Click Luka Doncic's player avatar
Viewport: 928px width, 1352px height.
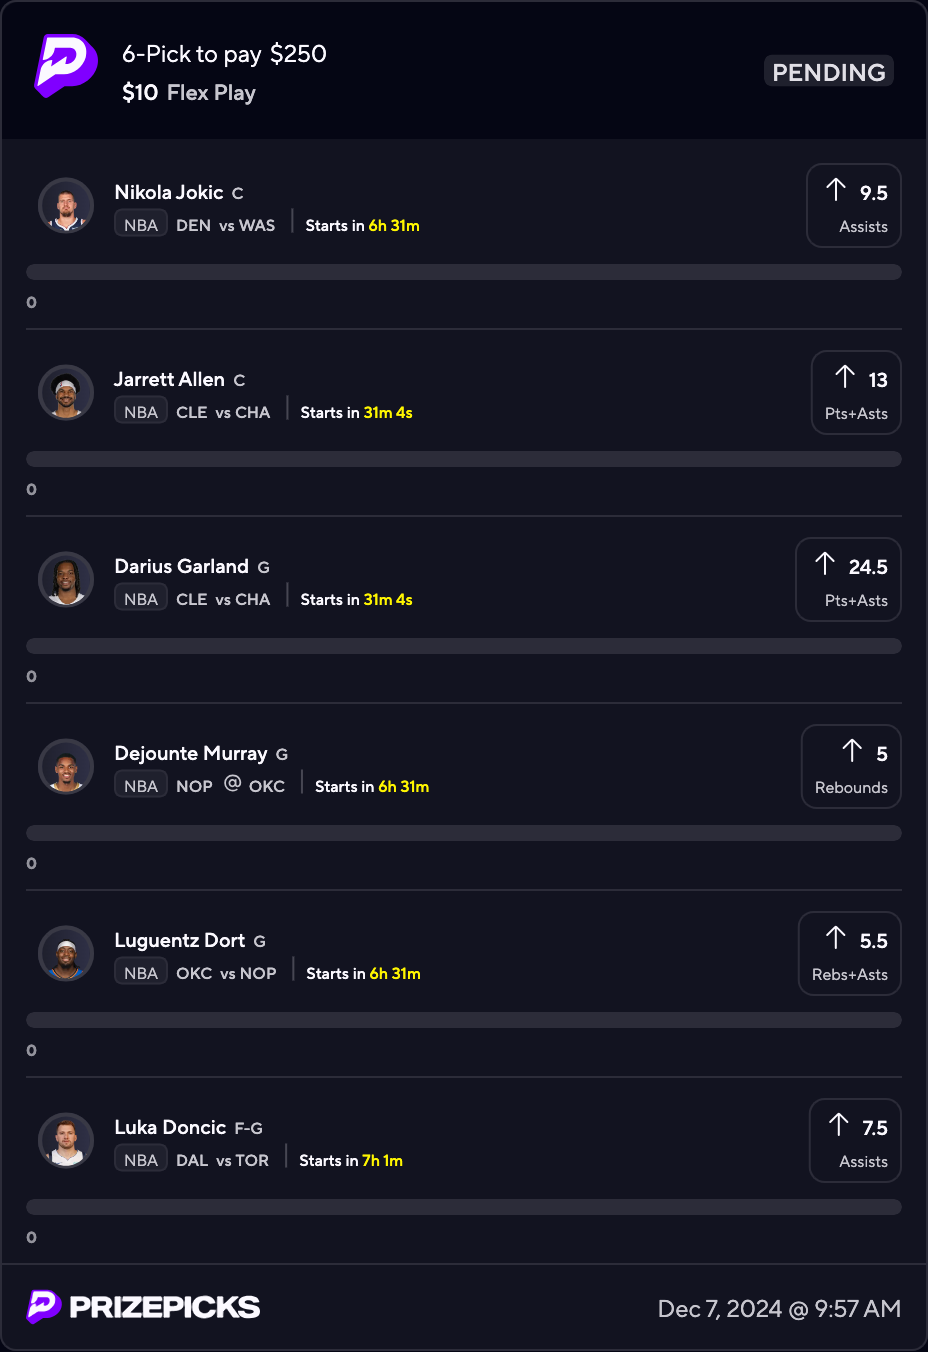(66, 1141)
